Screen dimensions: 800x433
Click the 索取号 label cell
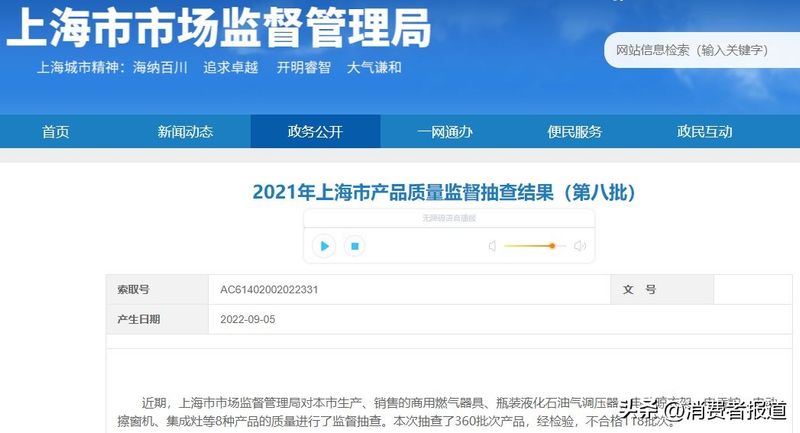[x=158, y=290]
